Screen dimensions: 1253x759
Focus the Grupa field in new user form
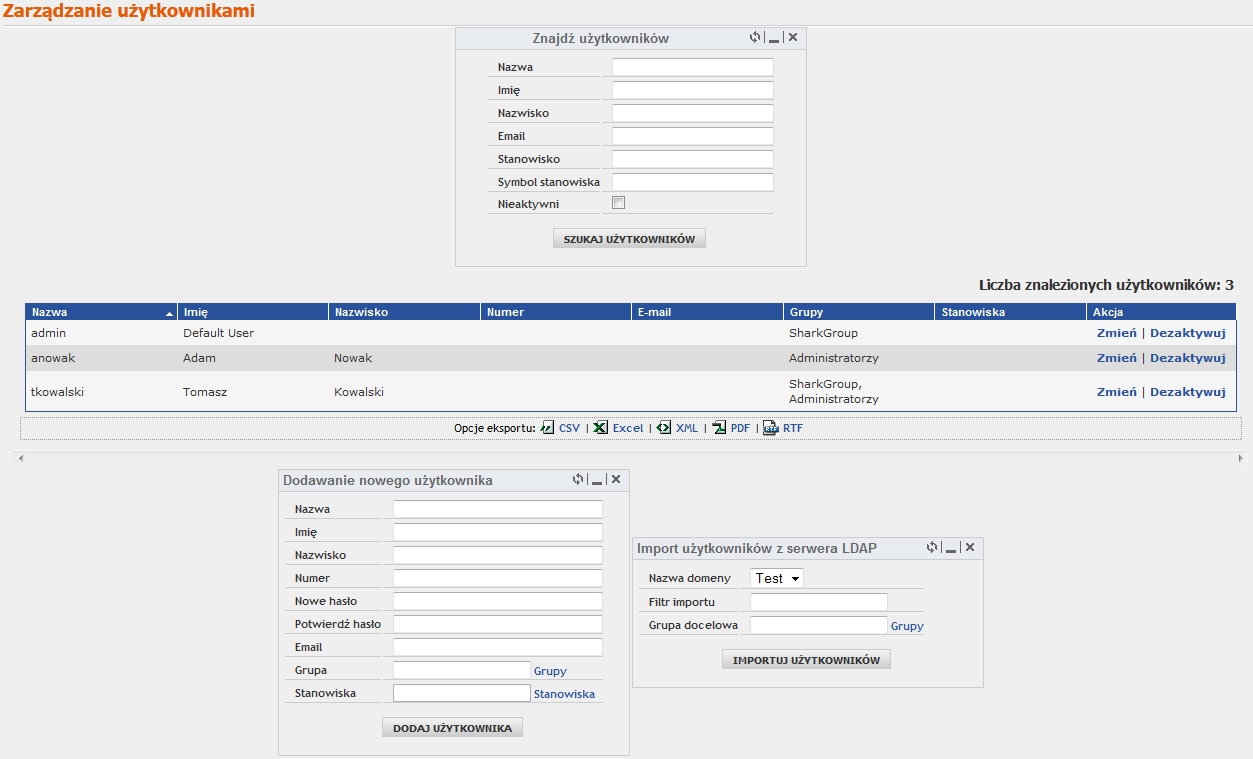[461, 670]
